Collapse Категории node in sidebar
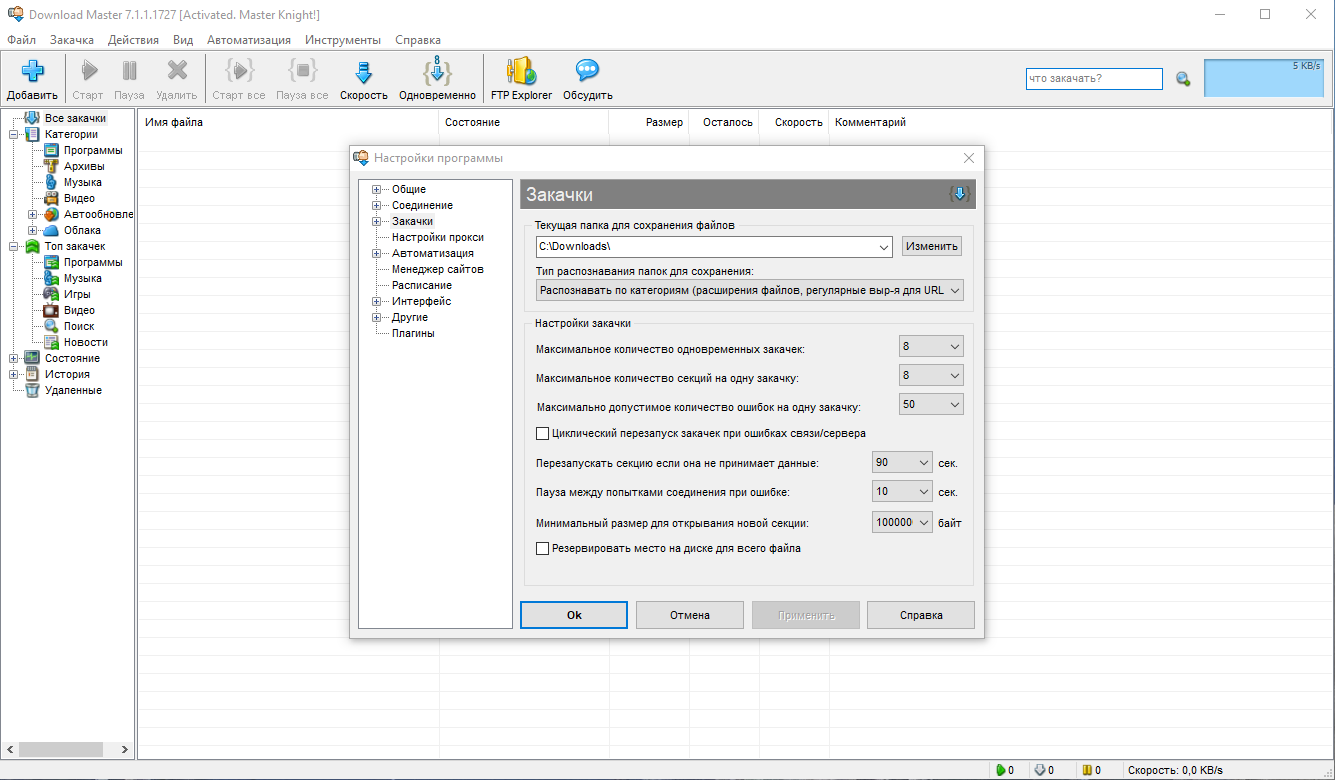The height and width of the screenshot is (780, 1335). point(13,134)
